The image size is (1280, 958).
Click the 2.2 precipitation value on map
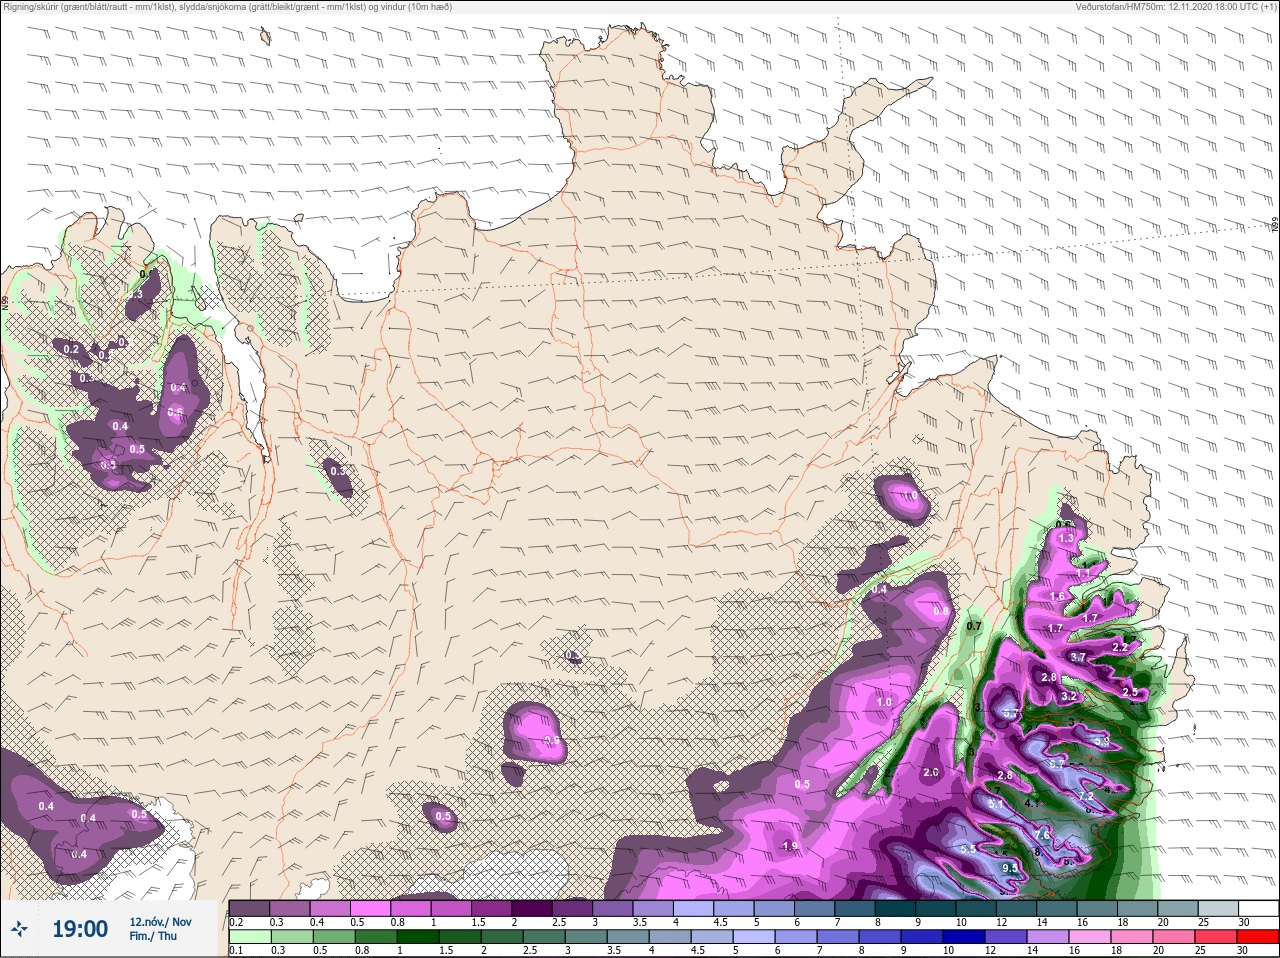(x=1120, y=647)
